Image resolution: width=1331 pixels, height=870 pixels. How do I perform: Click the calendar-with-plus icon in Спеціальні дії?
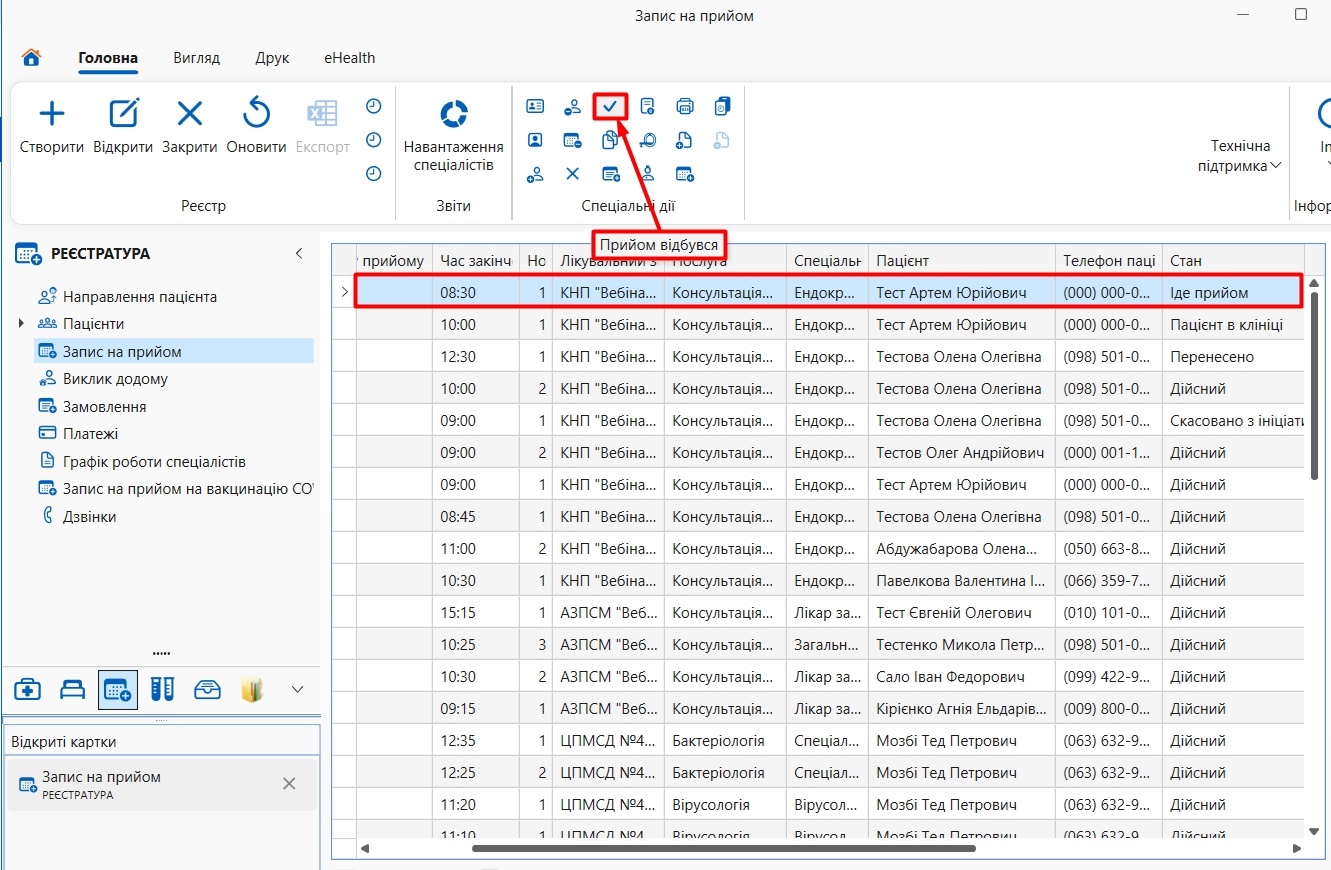[685, 174]
